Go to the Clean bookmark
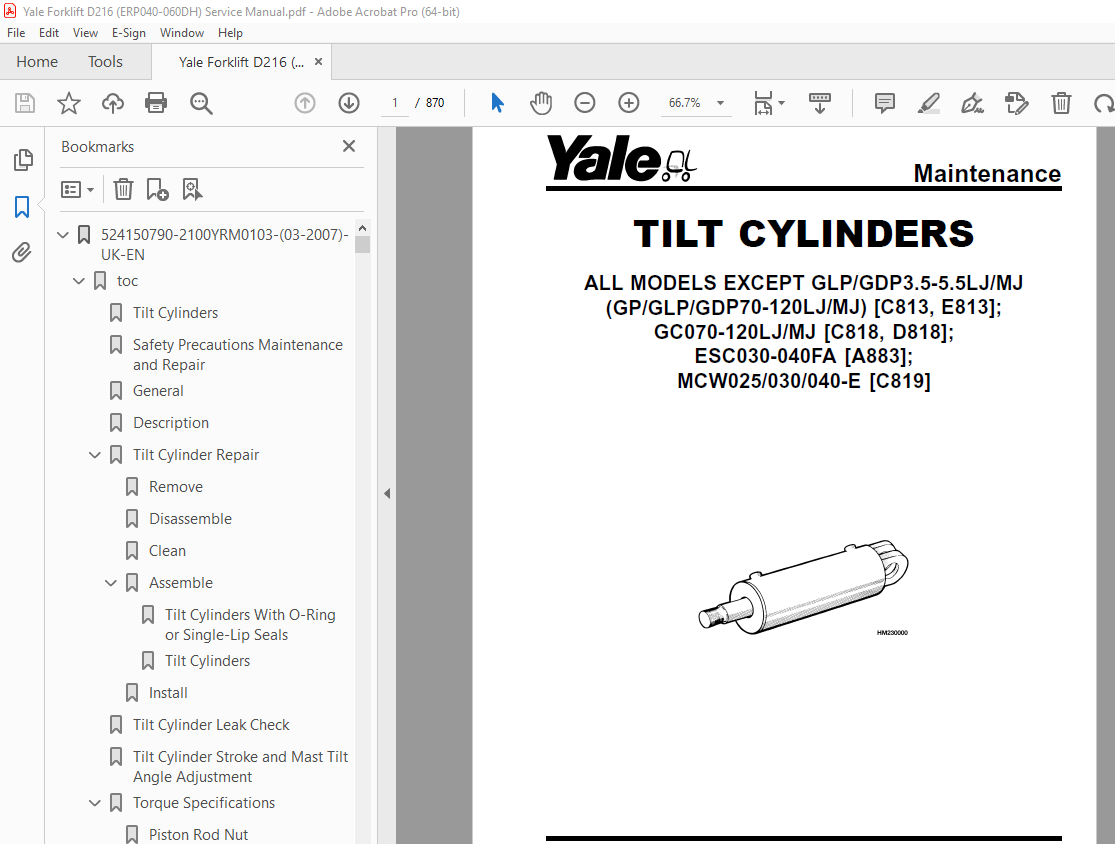 coord(167,551)
